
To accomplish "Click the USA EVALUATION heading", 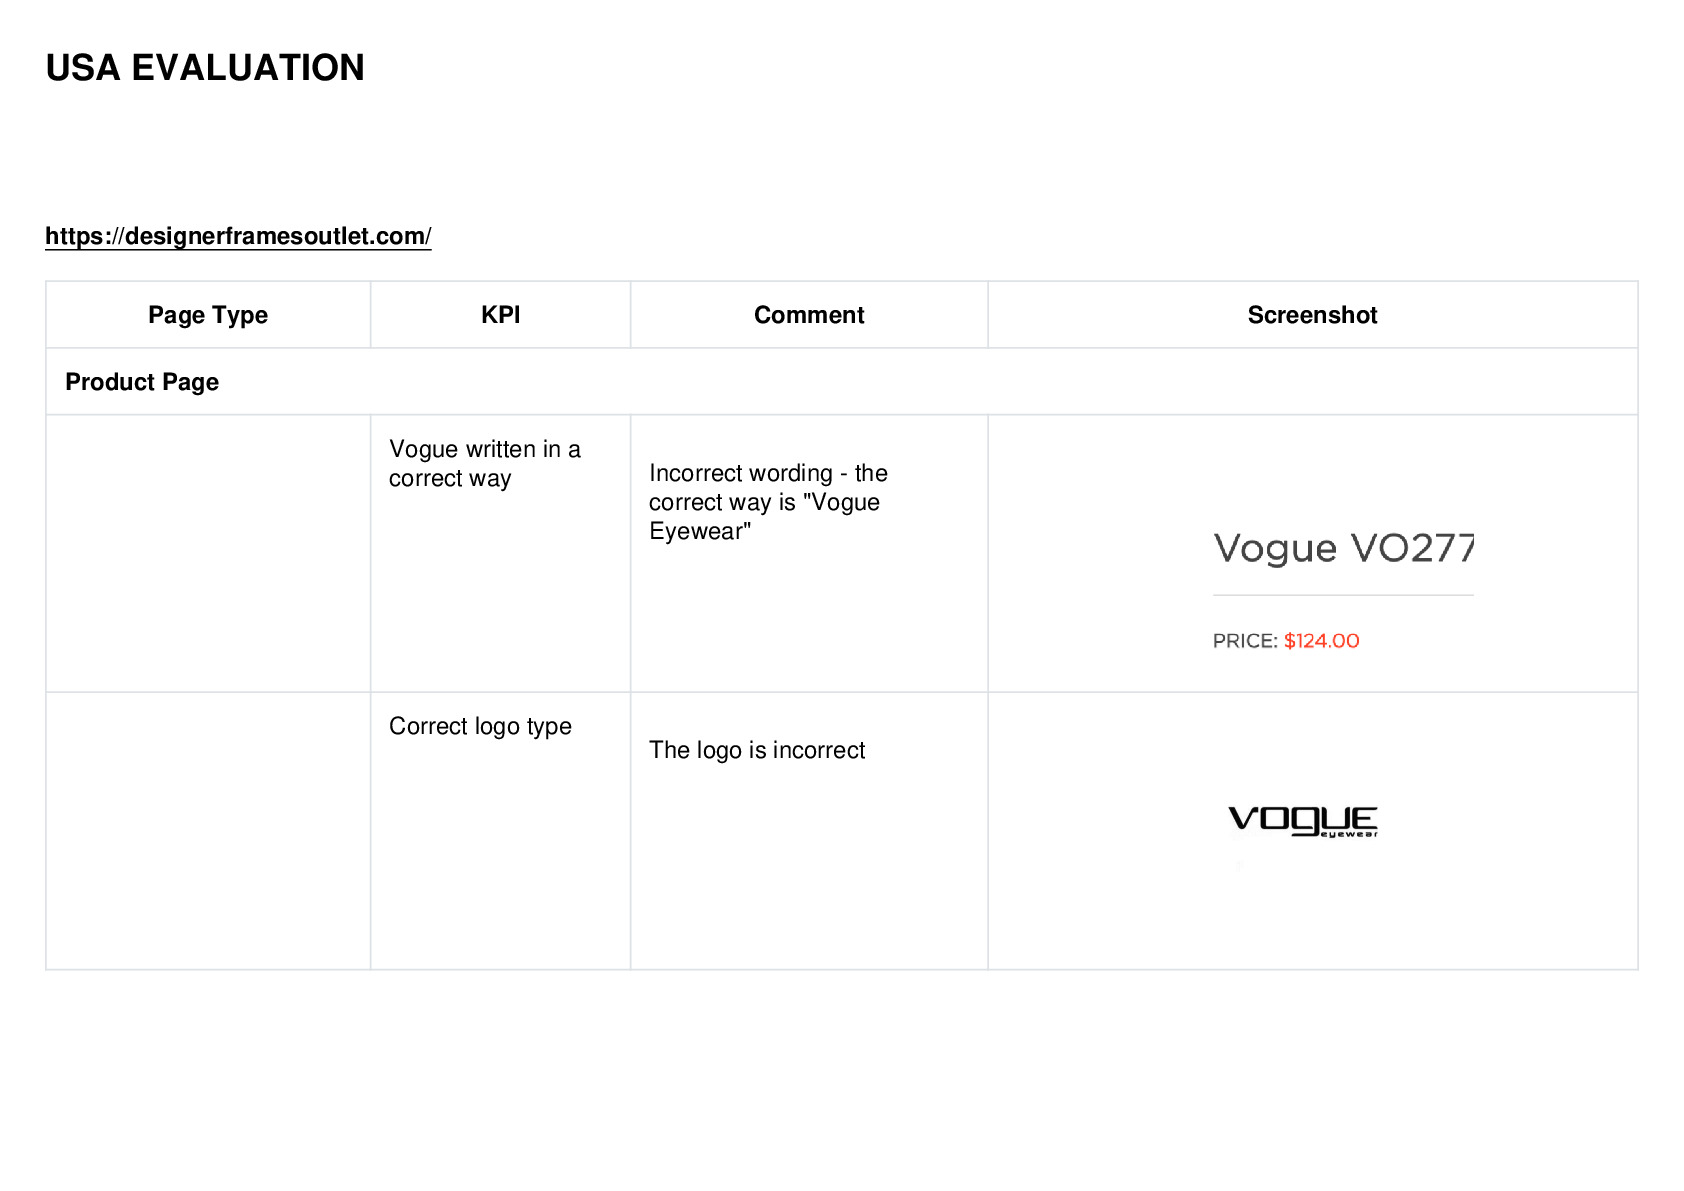I will [x=205, y=68].
